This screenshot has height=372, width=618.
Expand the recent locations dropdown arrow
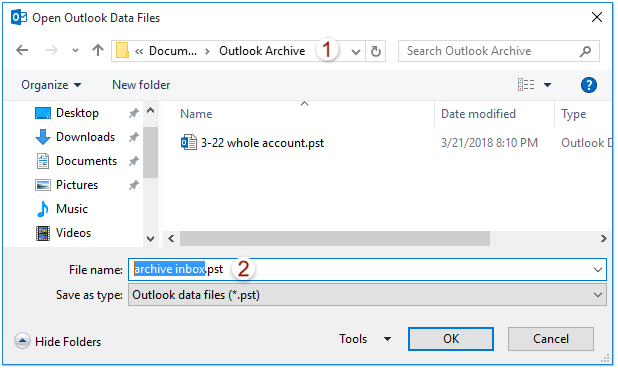75,51
